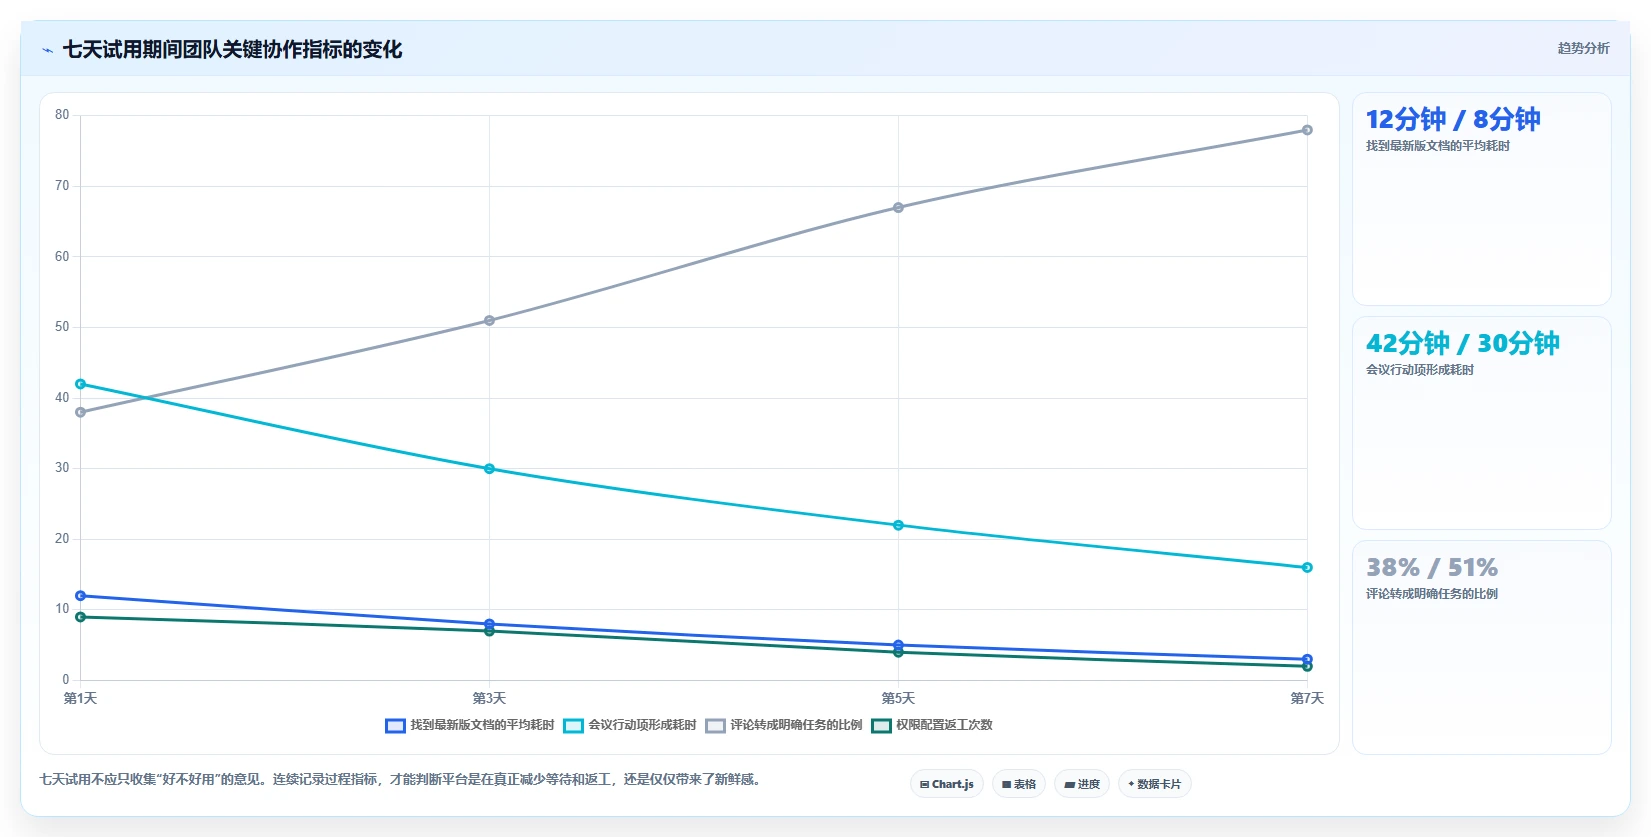Click the 第3天 x-axis label
This screenshot has height=837, width=1651.
click(489, 698)
